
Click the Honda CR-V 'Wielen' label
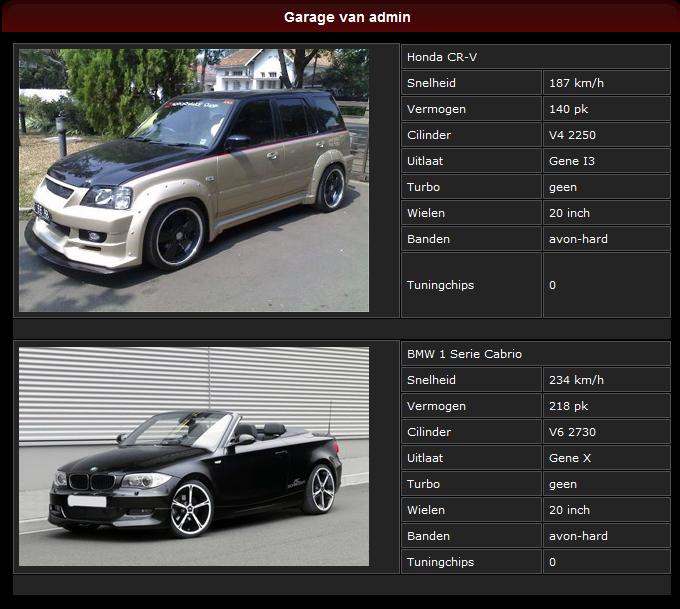[426, 213]
